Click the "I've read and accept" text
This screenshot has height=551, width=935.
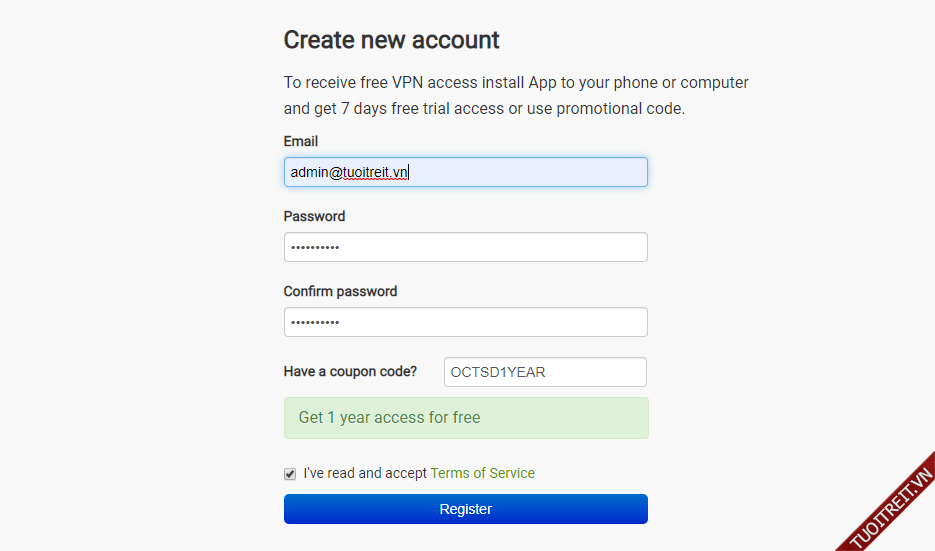[x=365, y=473]
